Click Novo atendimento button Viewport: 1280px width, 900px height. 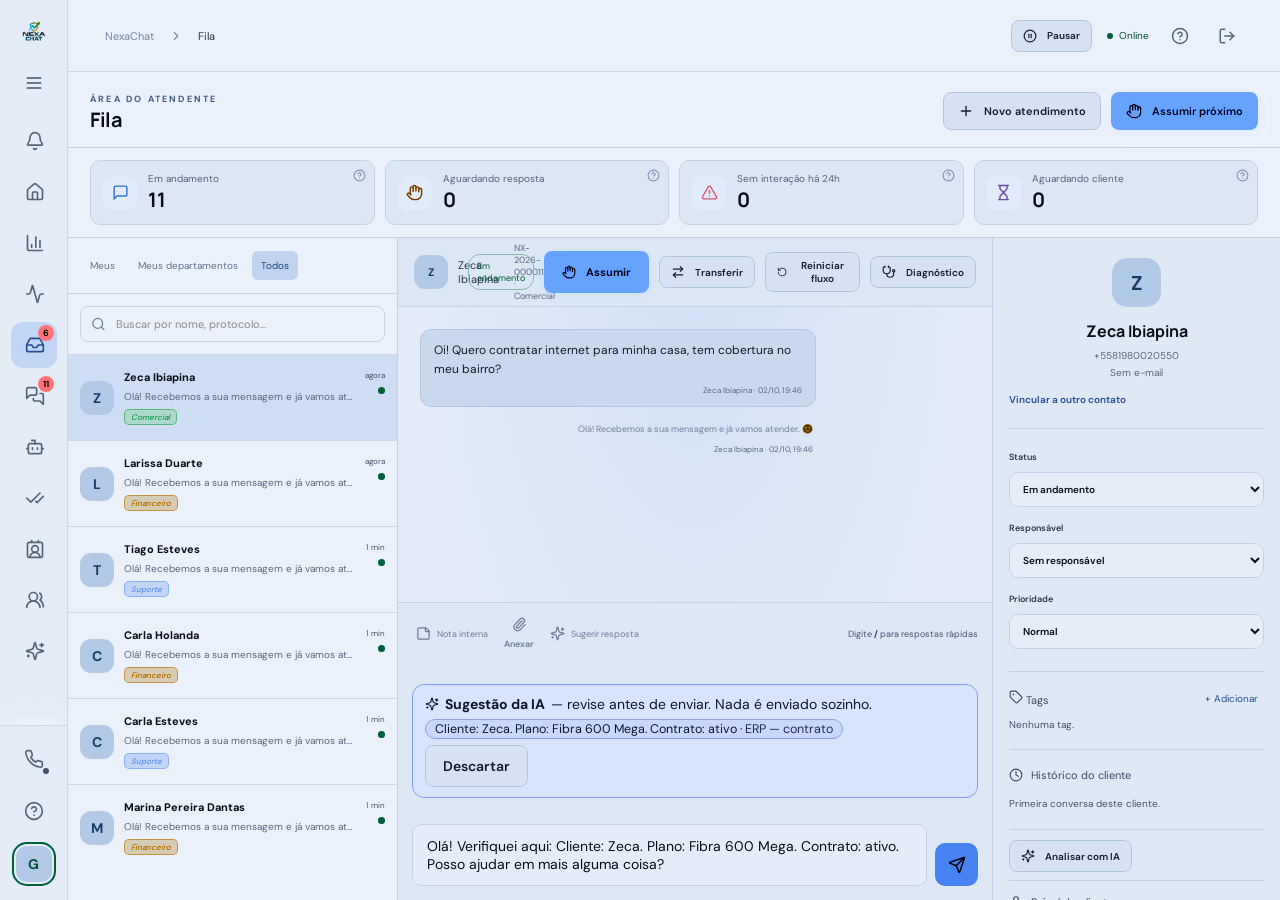tap(1022, 111)
